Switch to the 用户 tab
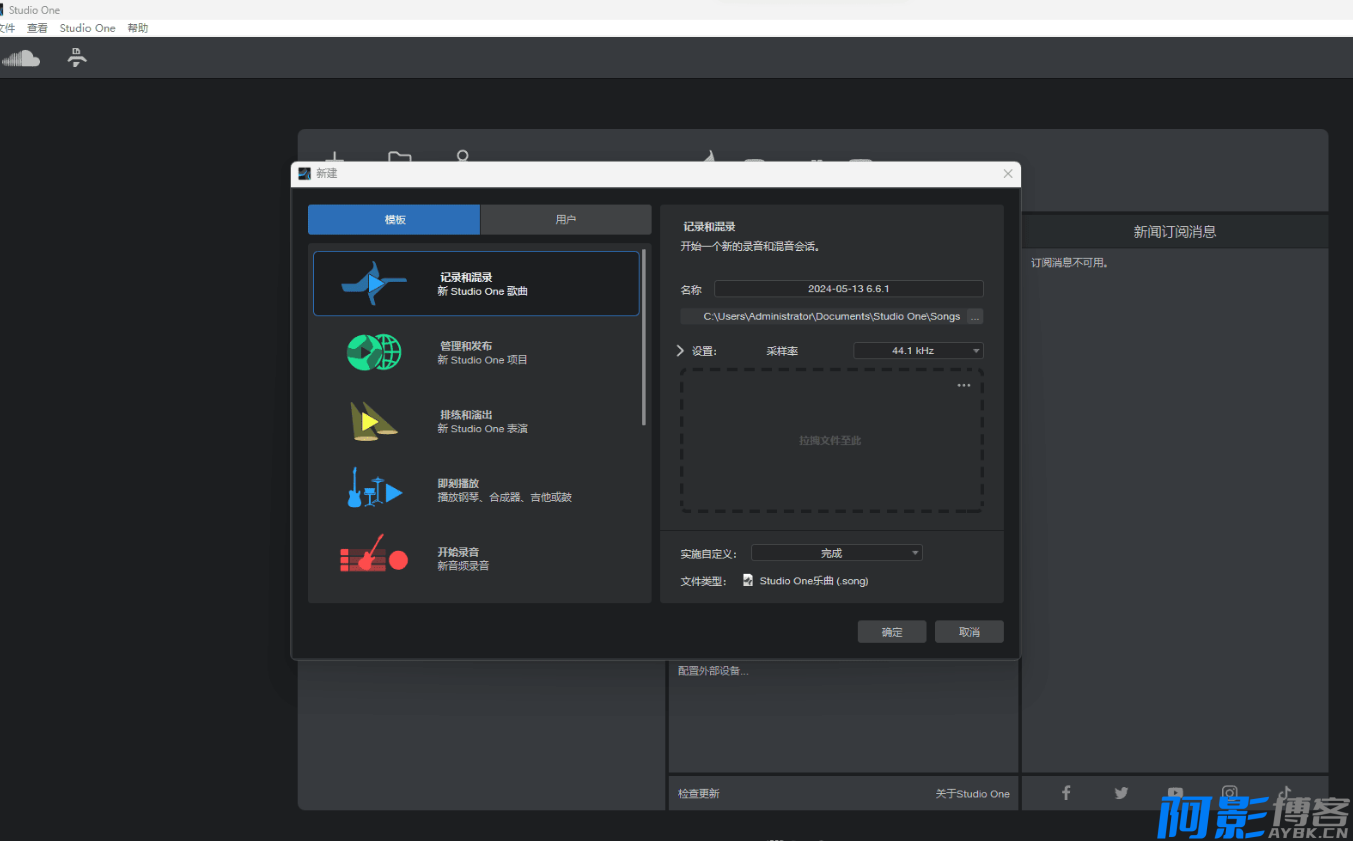The width and height of the screenshot is (1353, 841). pyautogui.click(x=566, y=220)
